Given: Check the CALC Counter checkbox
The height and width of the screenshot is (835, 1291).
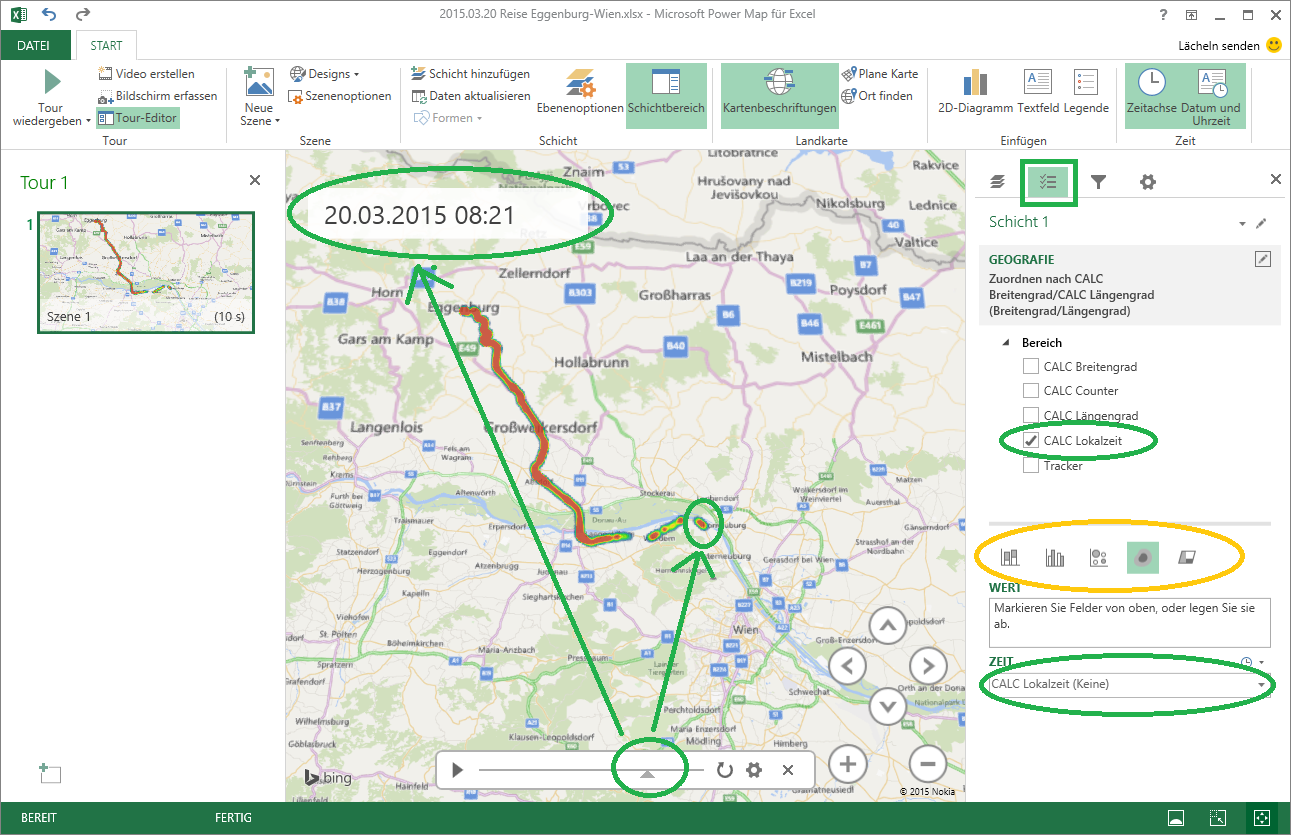Looking at the screenshot, I should pos(1031,391).
